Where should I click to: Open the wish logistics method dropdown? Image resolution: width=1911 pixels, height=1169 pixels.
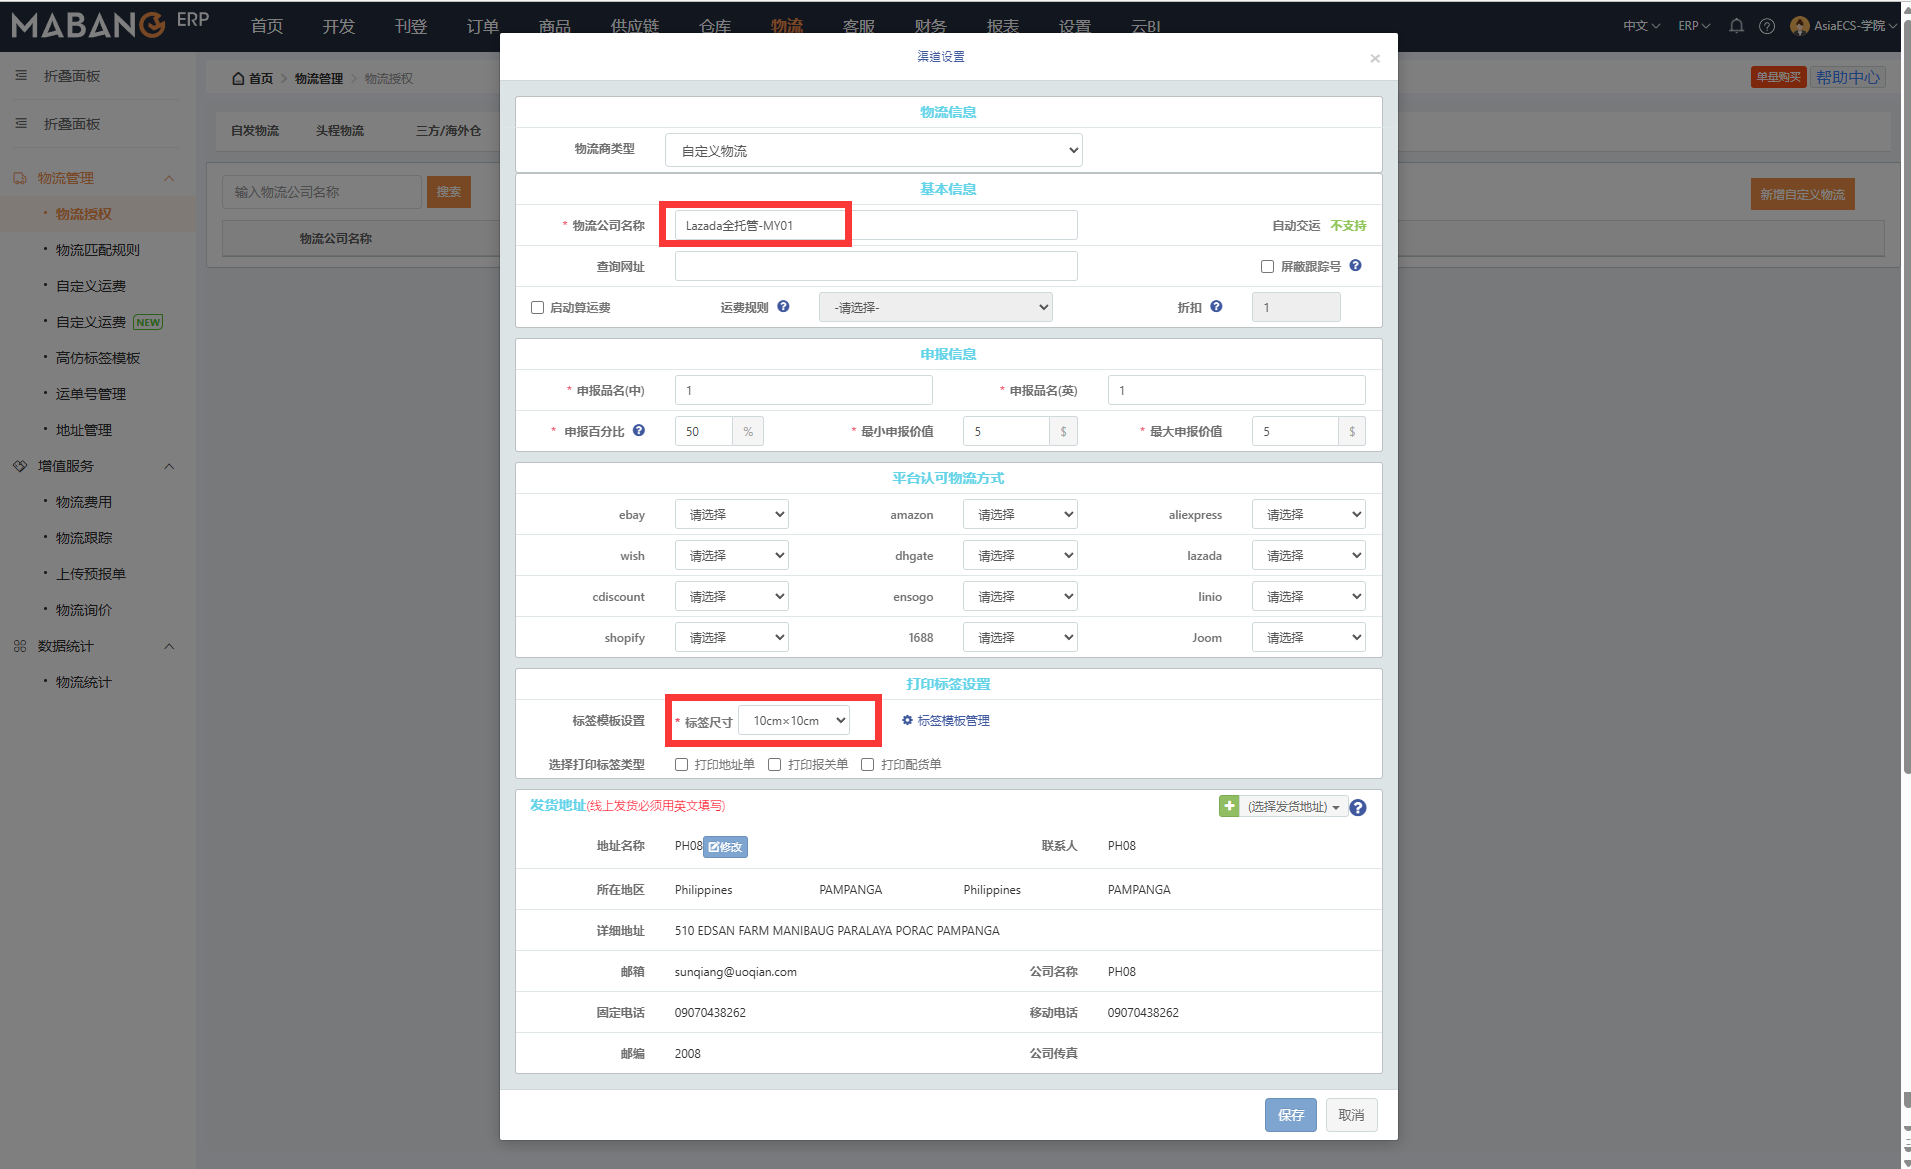(731, 555)
